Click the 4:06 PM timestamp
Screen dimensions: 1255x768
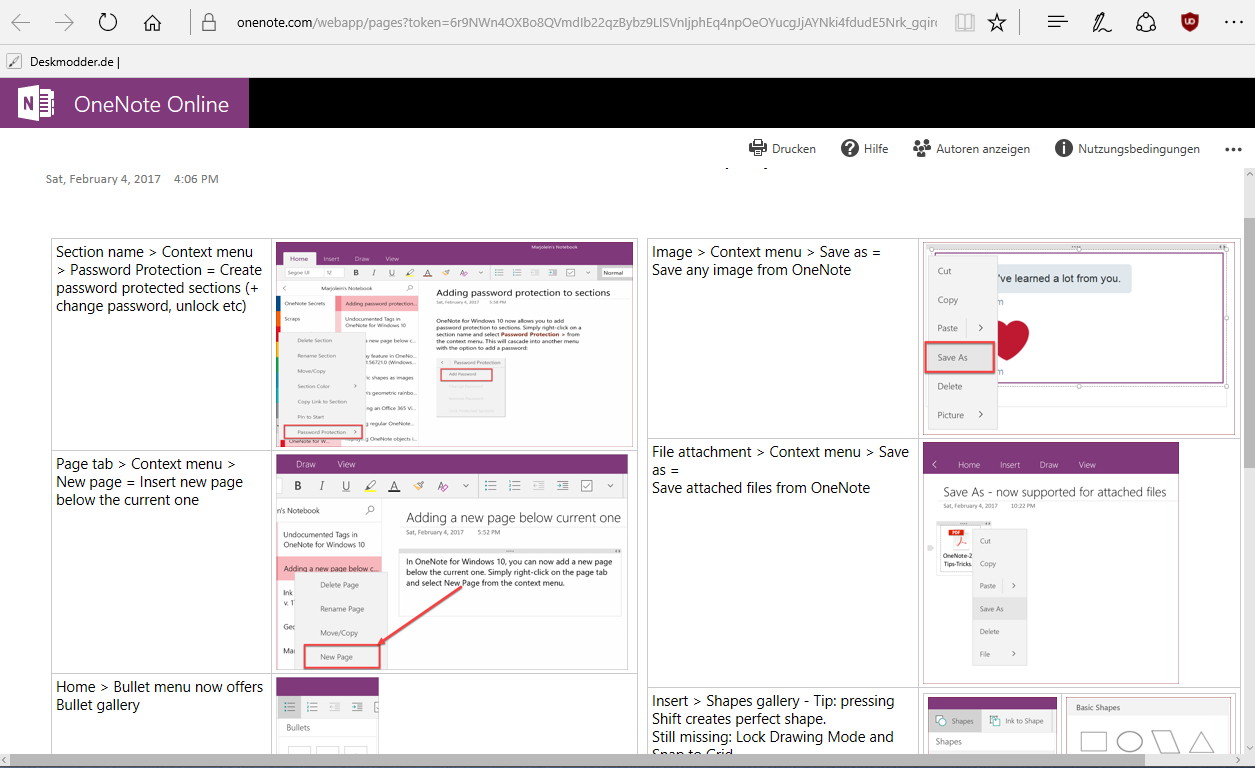(x=196, y=179)
